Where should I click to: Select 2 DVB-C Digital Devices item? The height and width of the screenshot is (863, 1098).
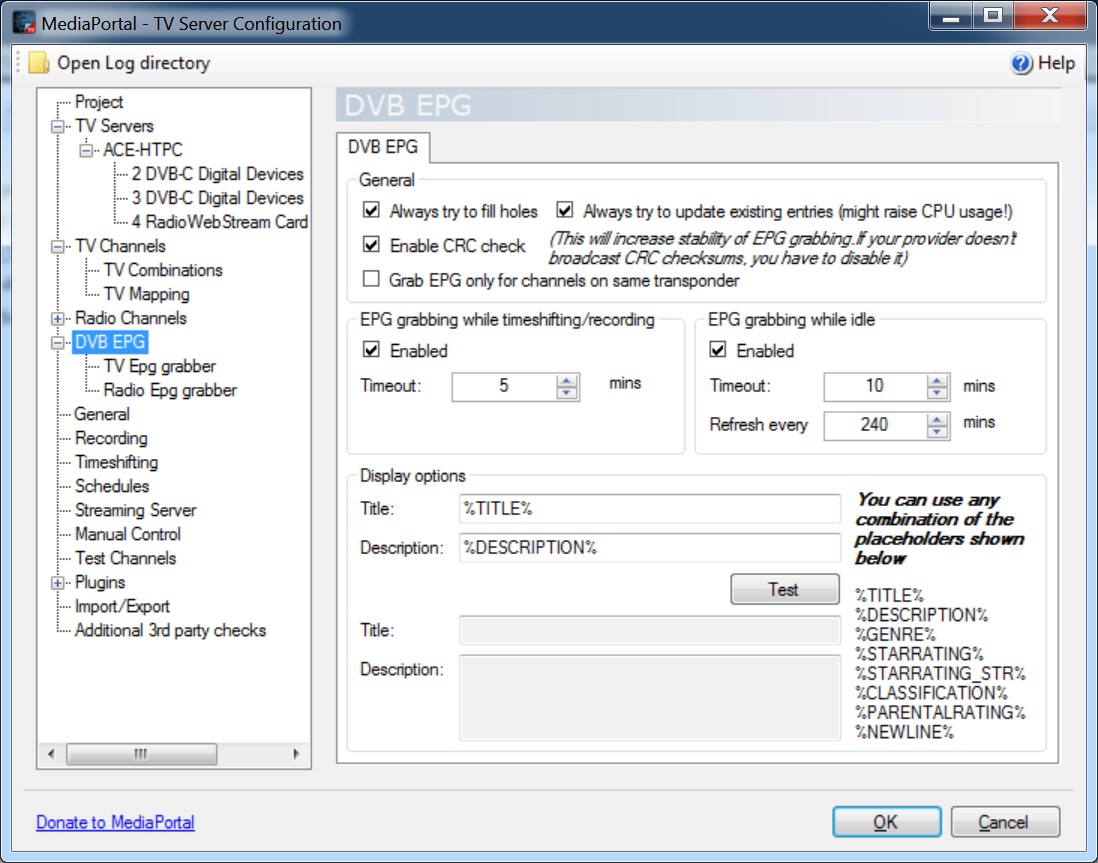coord(218,174)
